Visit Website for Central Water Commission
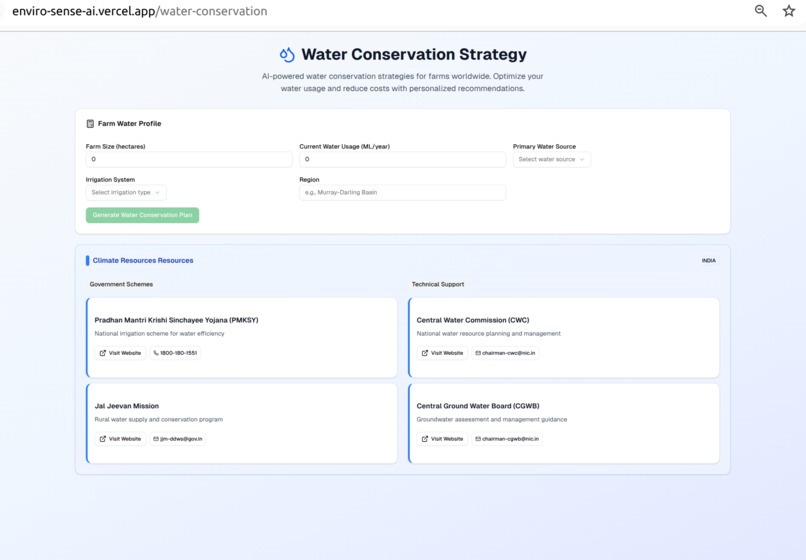The image size is (806, 560). (443, 353)
